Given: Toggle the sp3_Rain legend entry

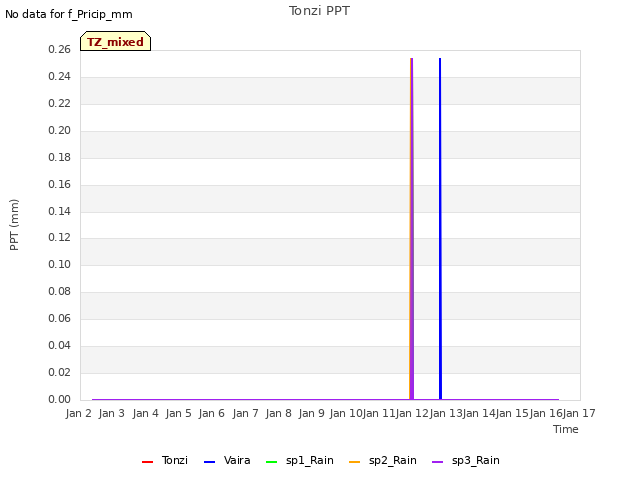Looking at the screenshot, I should [x=466, y=461].
